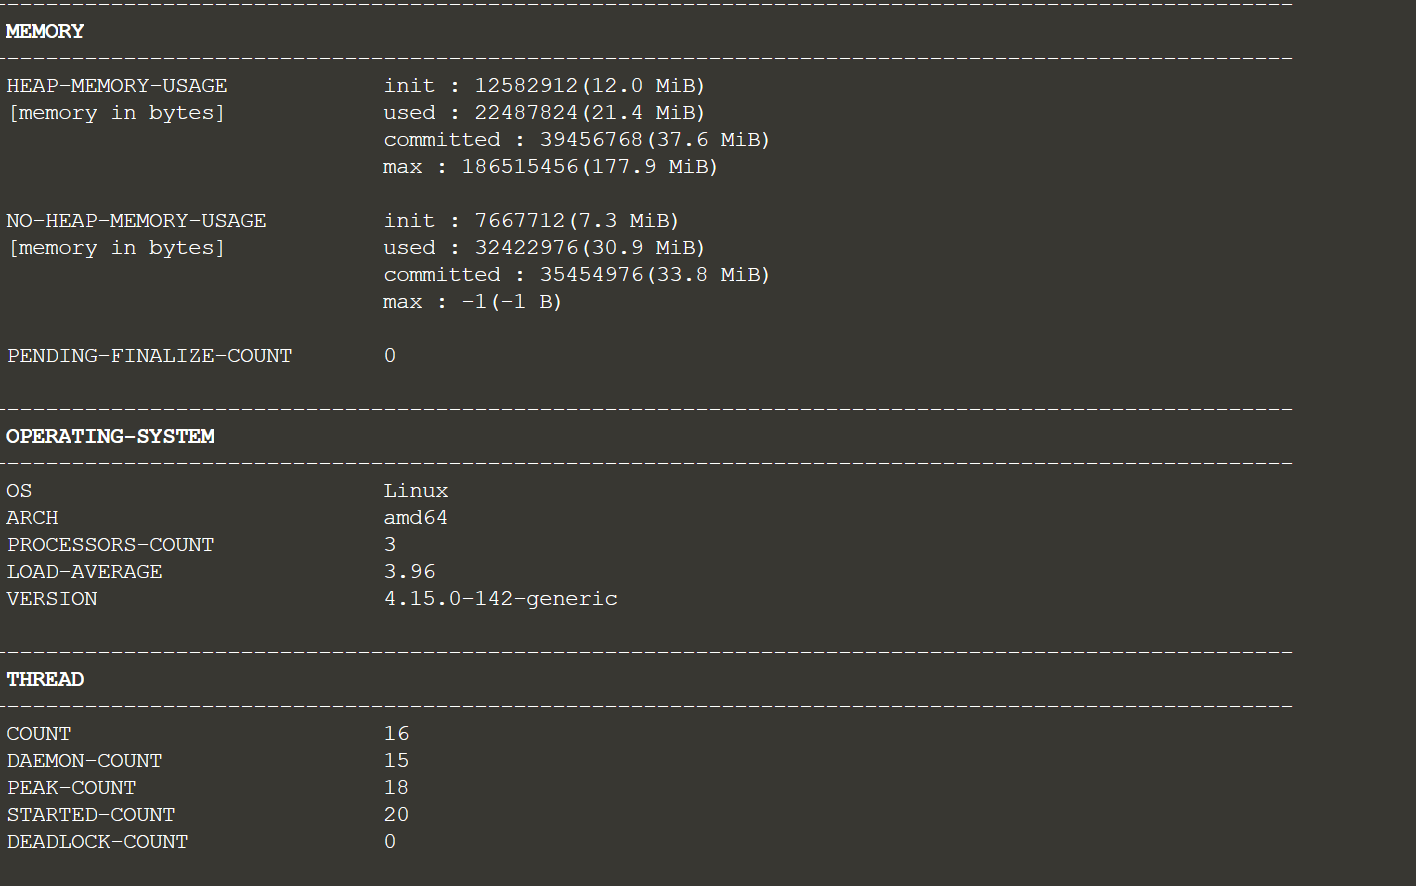Click the ARCH value amd64
The width and height of the screenshot is (1416, 886).
416,518
